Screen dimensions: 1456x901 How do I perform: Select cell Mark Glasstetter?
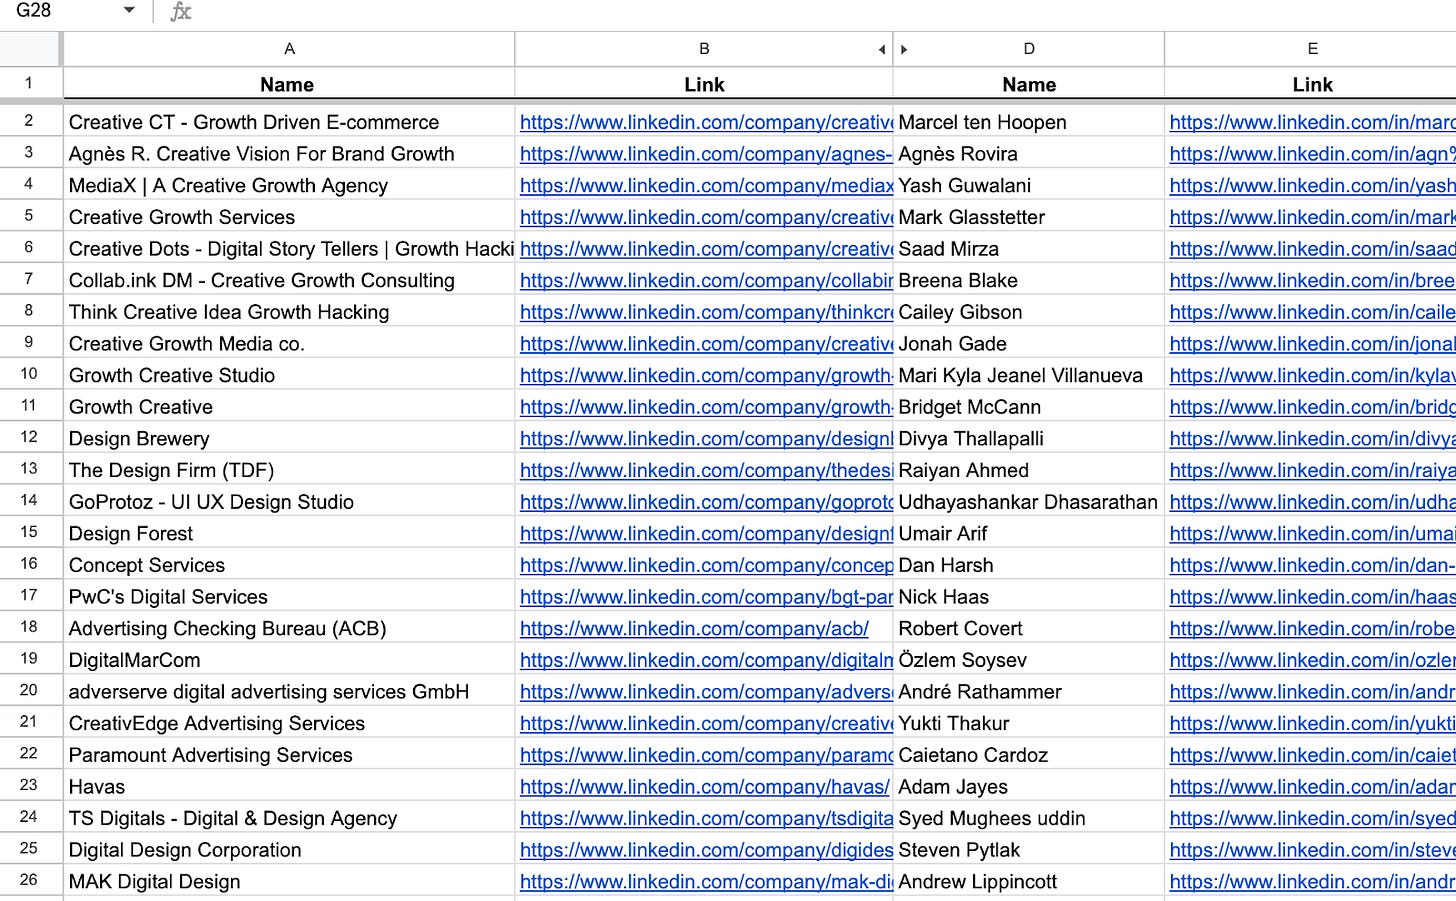tap(1029, 217)
